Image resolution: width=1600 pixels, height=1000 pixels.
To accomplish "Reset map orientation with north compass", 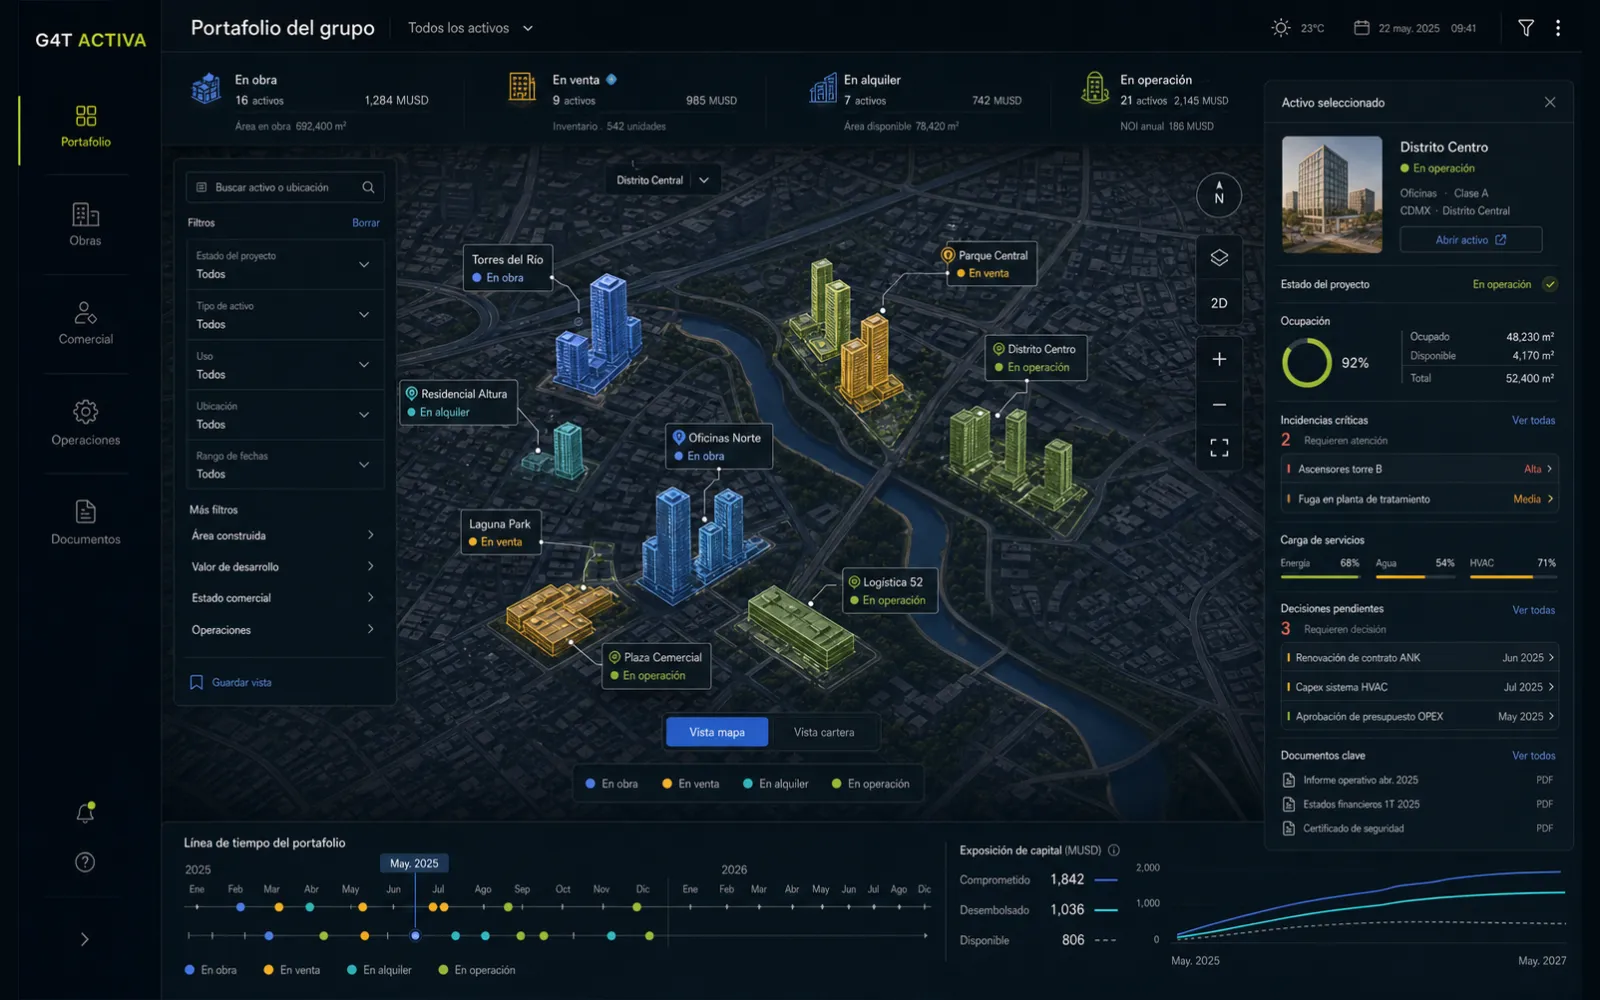I will click(1219, 195).
